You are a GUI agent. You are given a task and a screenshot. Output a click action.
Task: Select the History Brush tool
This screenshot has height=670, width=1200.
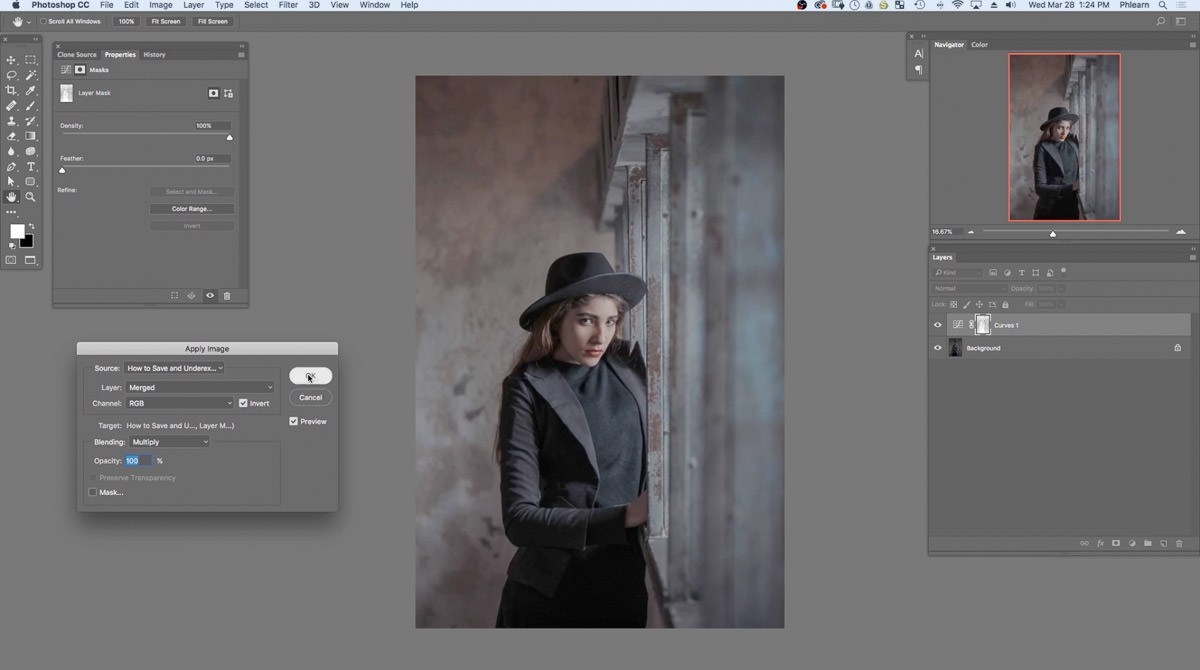(x=31, y=121)
